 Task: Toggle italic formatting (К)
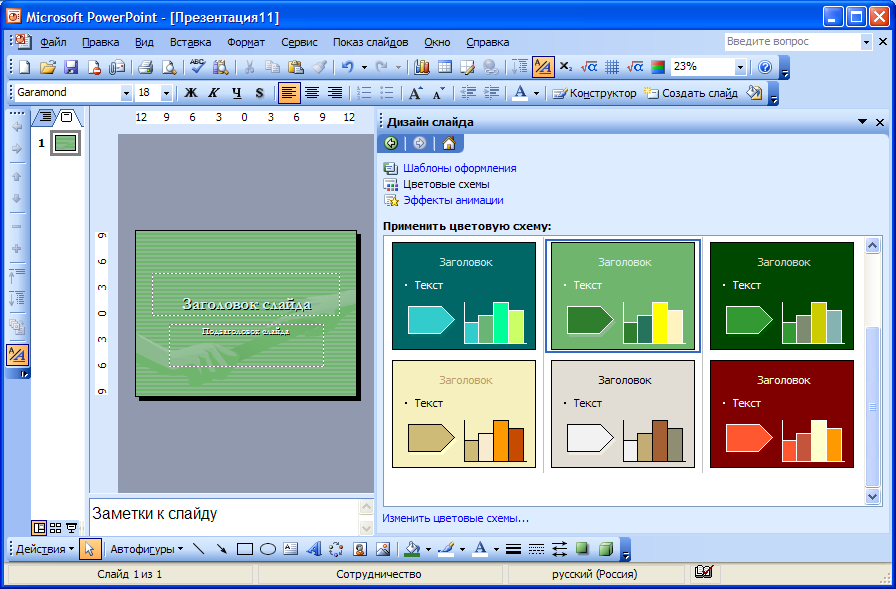click(214, 93)
